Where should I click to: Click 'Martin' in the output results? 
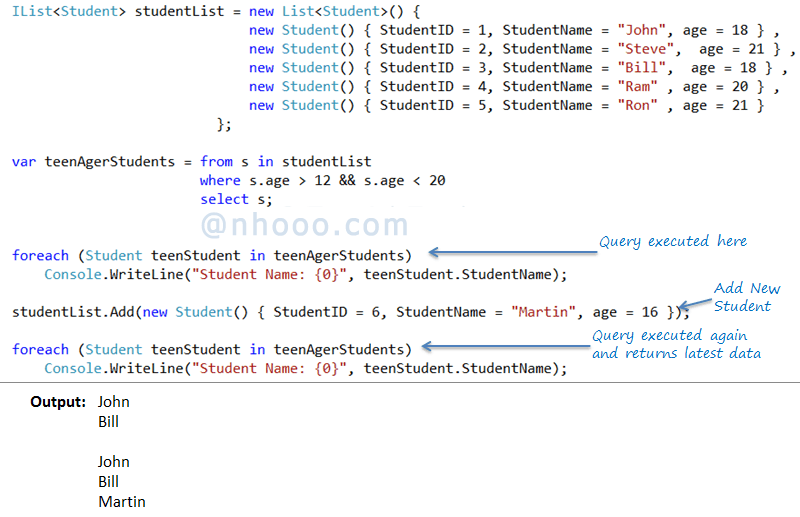point(121,501)
